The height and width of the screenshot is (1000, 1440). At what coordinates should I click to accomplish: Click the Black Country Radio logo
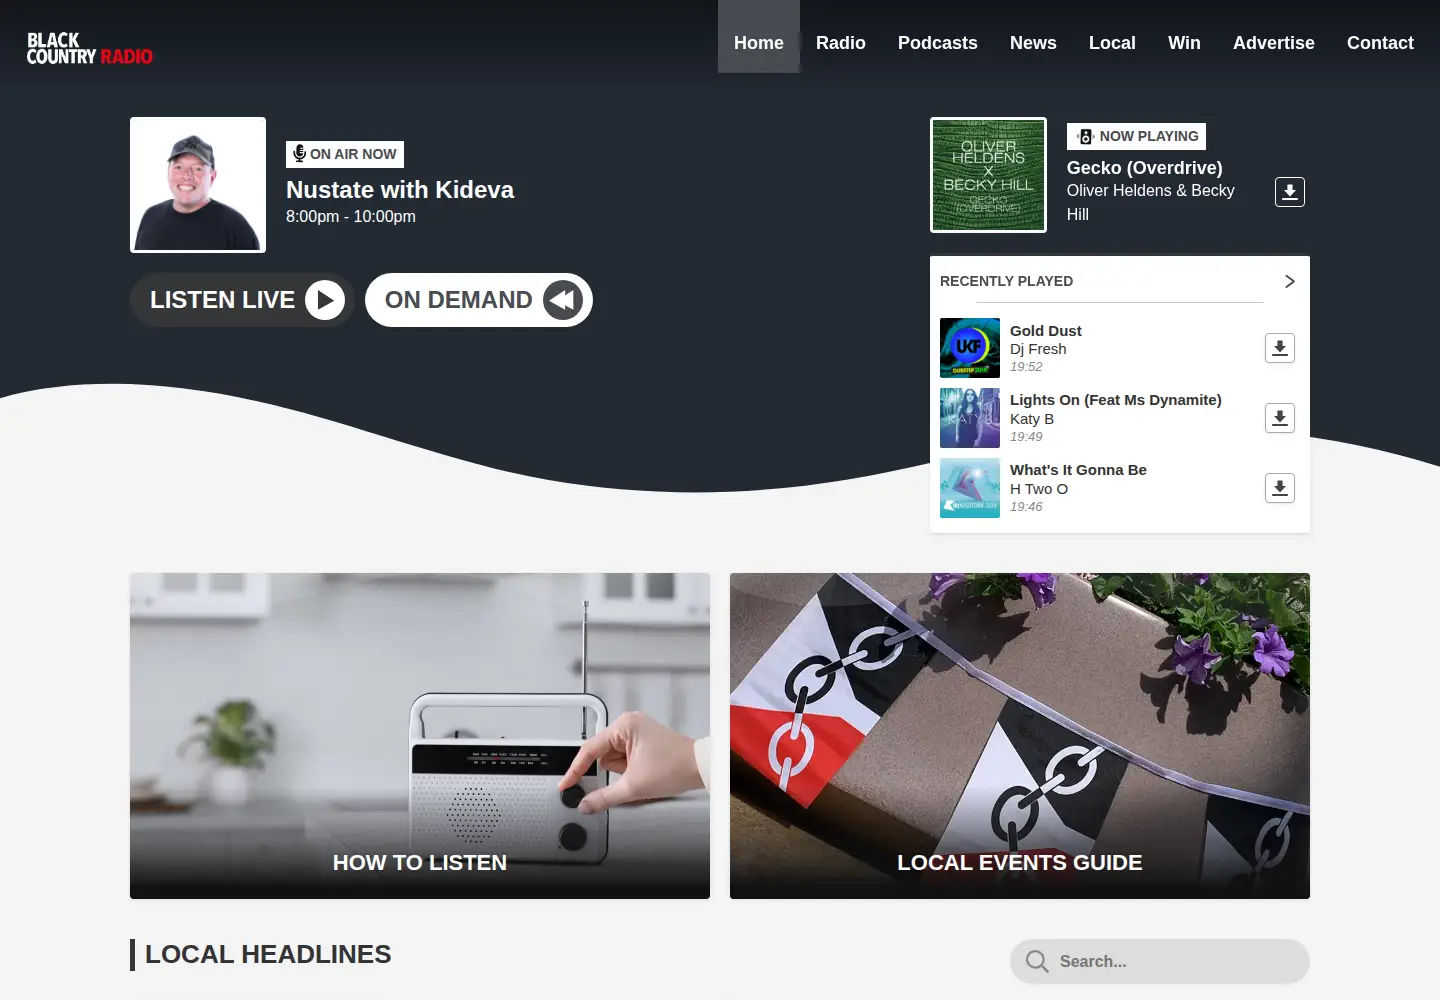(90, 48)
